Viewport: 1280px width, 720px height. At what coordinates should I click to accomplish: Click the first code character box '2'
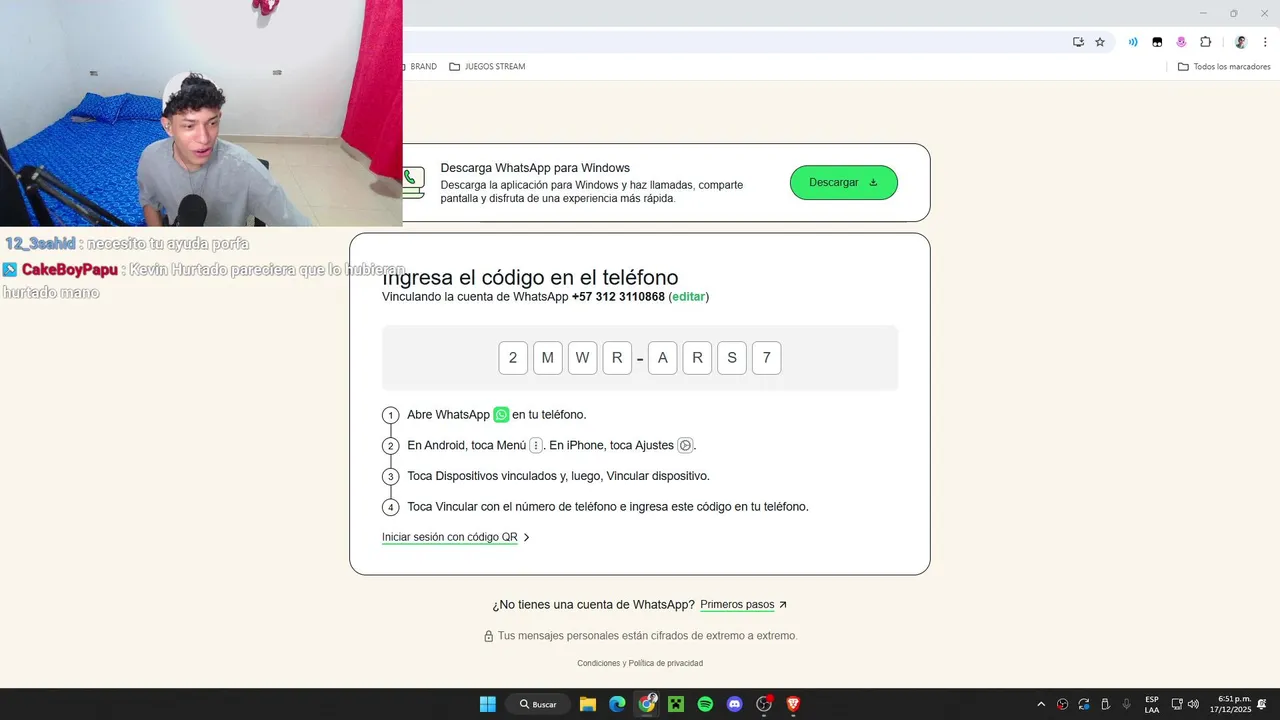tap(513, 358)
